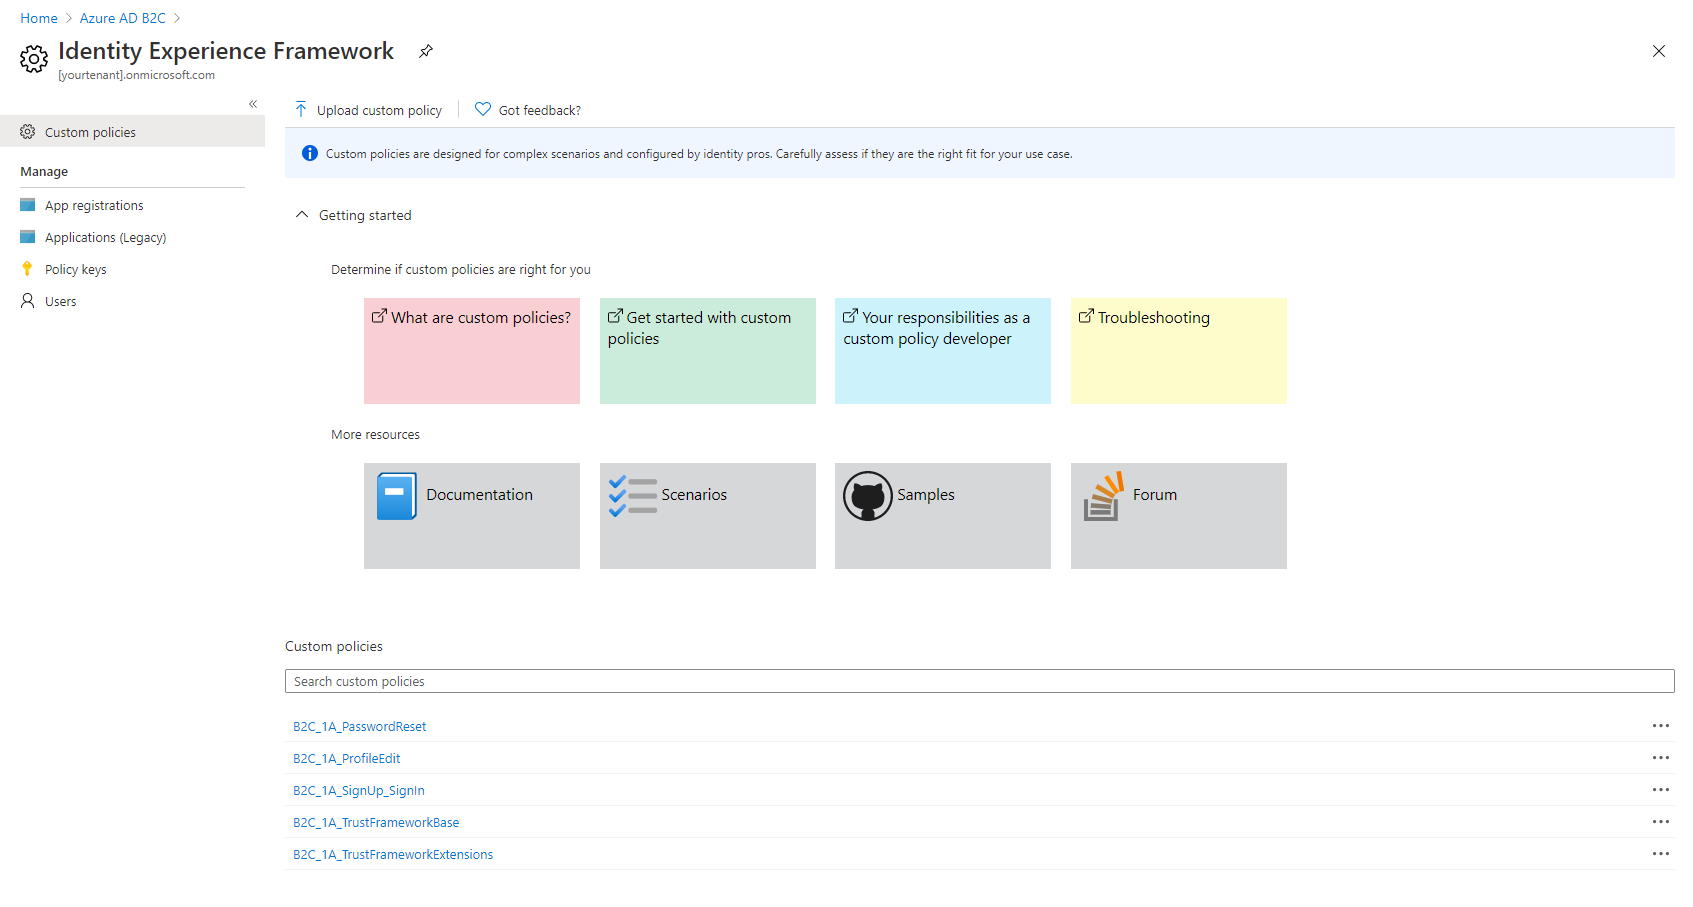
Task: Collapse the sidebar with double chevron
Action: (x=253, y=104)
